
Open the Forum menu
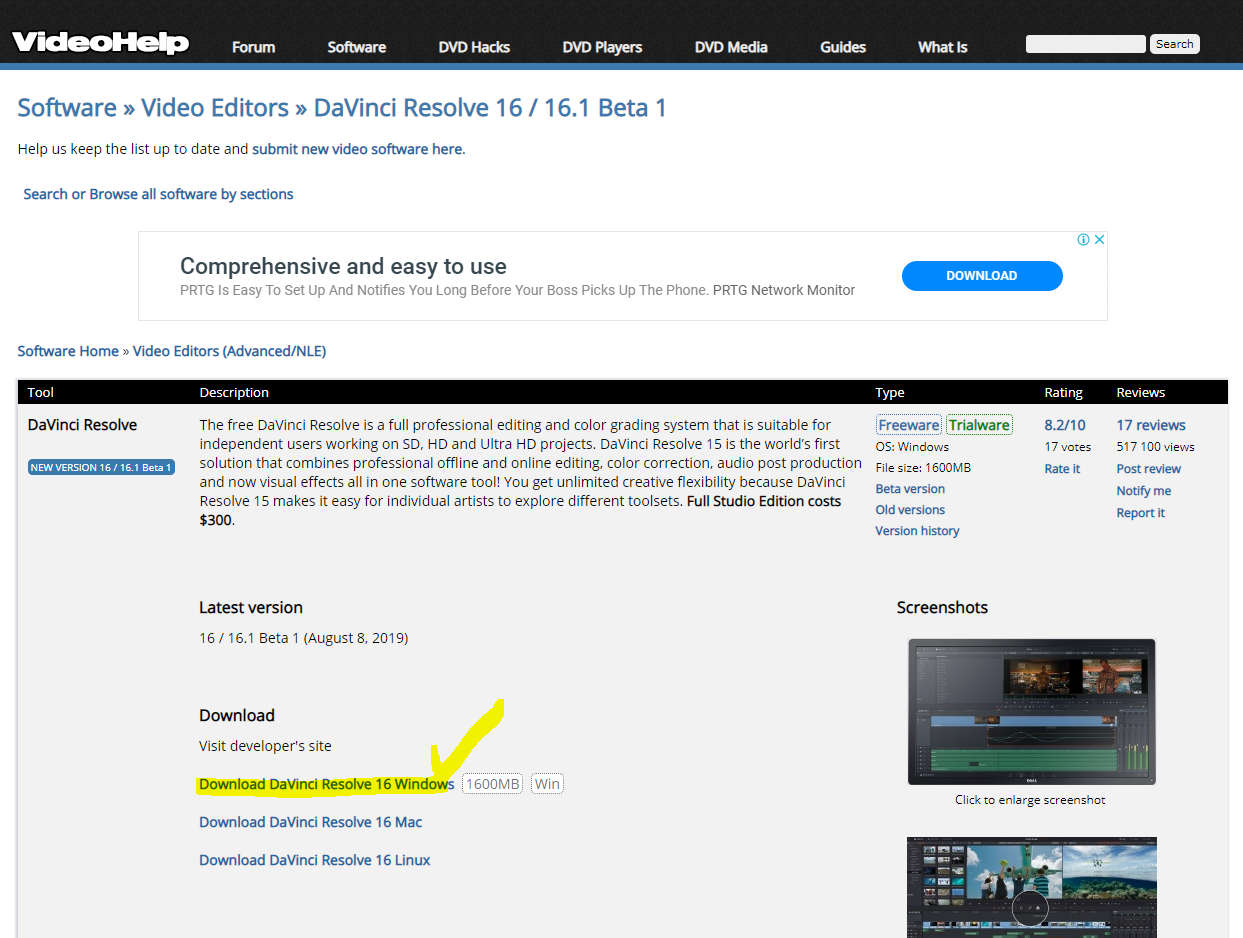[x=253, y=47]
